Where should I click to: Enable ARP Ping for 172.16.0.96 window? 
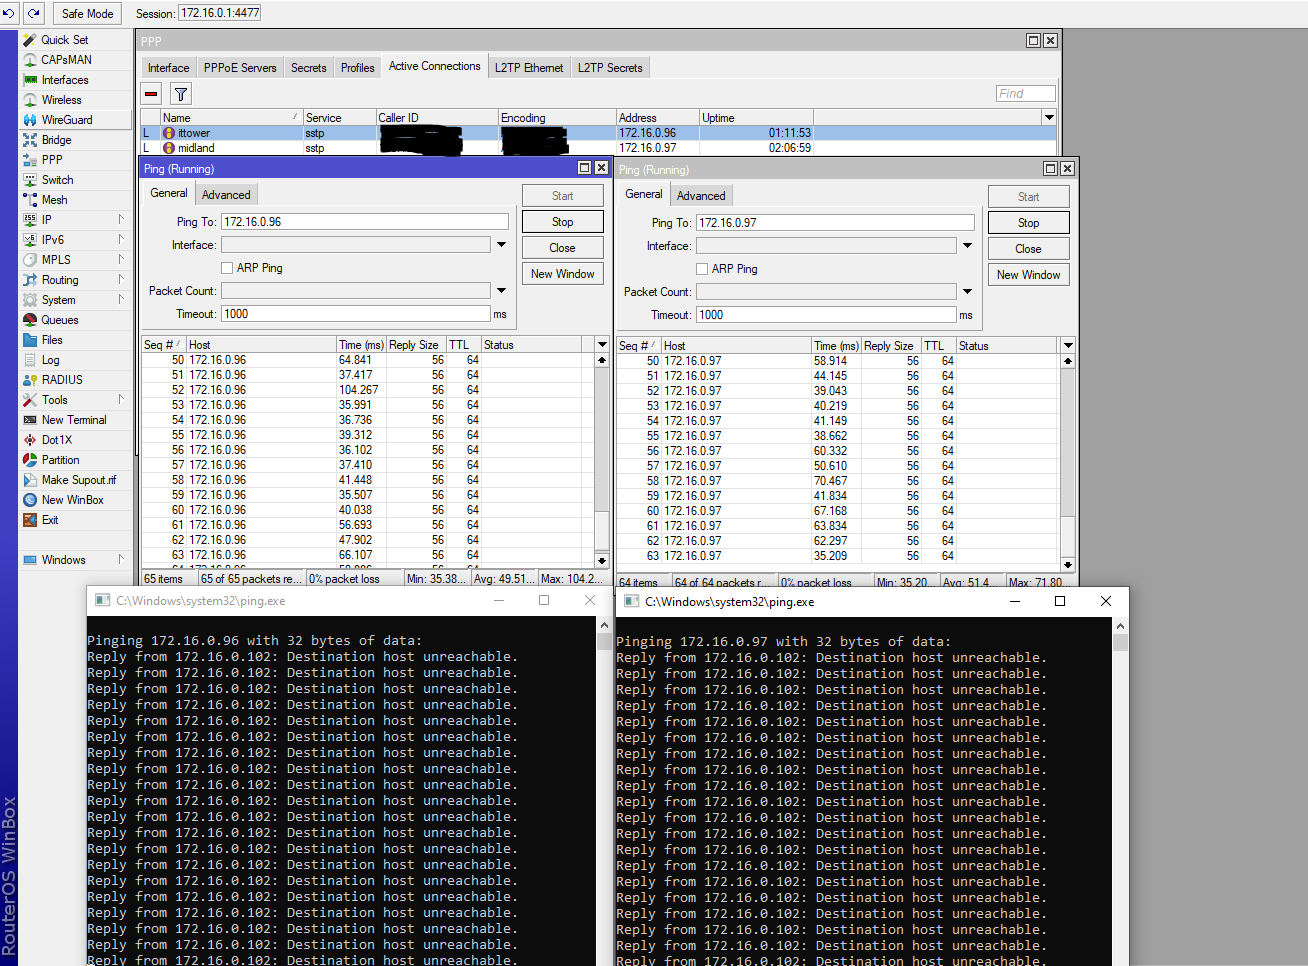click(227, 268)
